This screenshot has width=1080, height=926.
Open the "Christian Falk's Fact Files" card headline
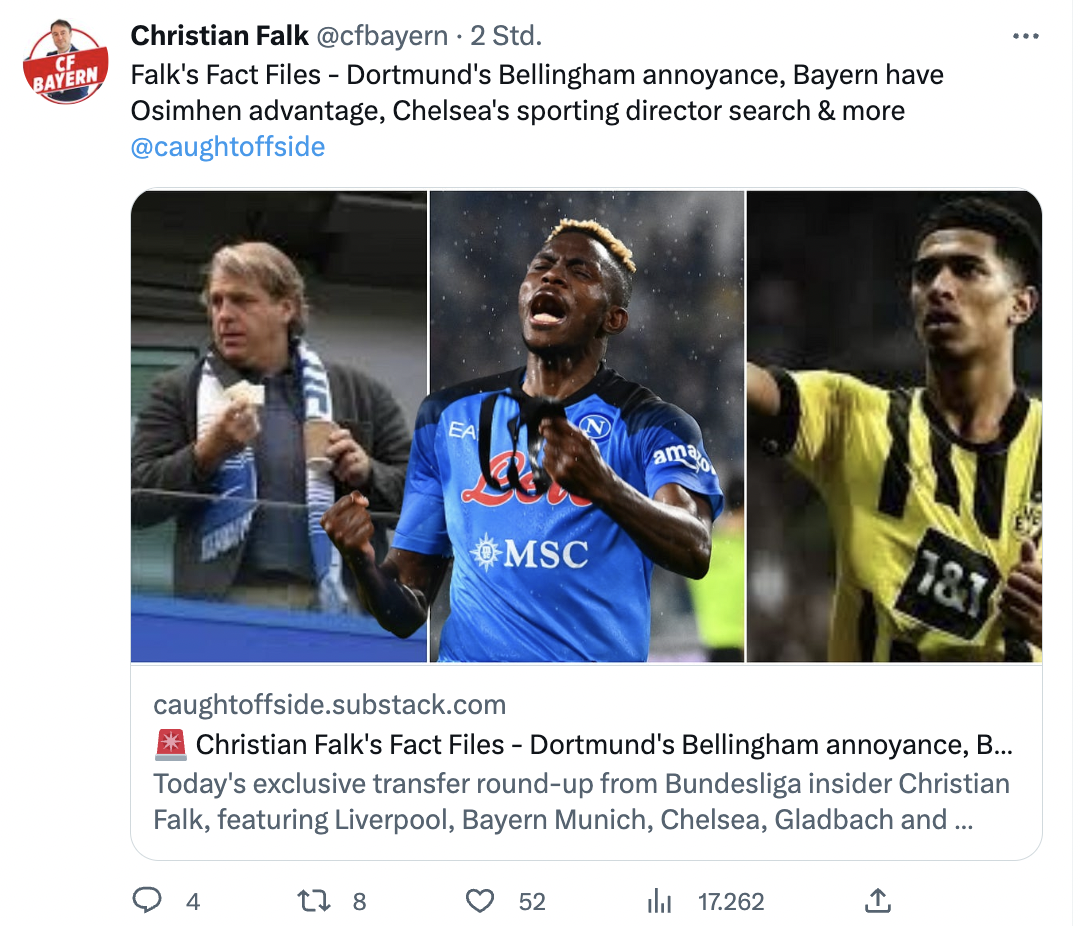click(585, 745)
